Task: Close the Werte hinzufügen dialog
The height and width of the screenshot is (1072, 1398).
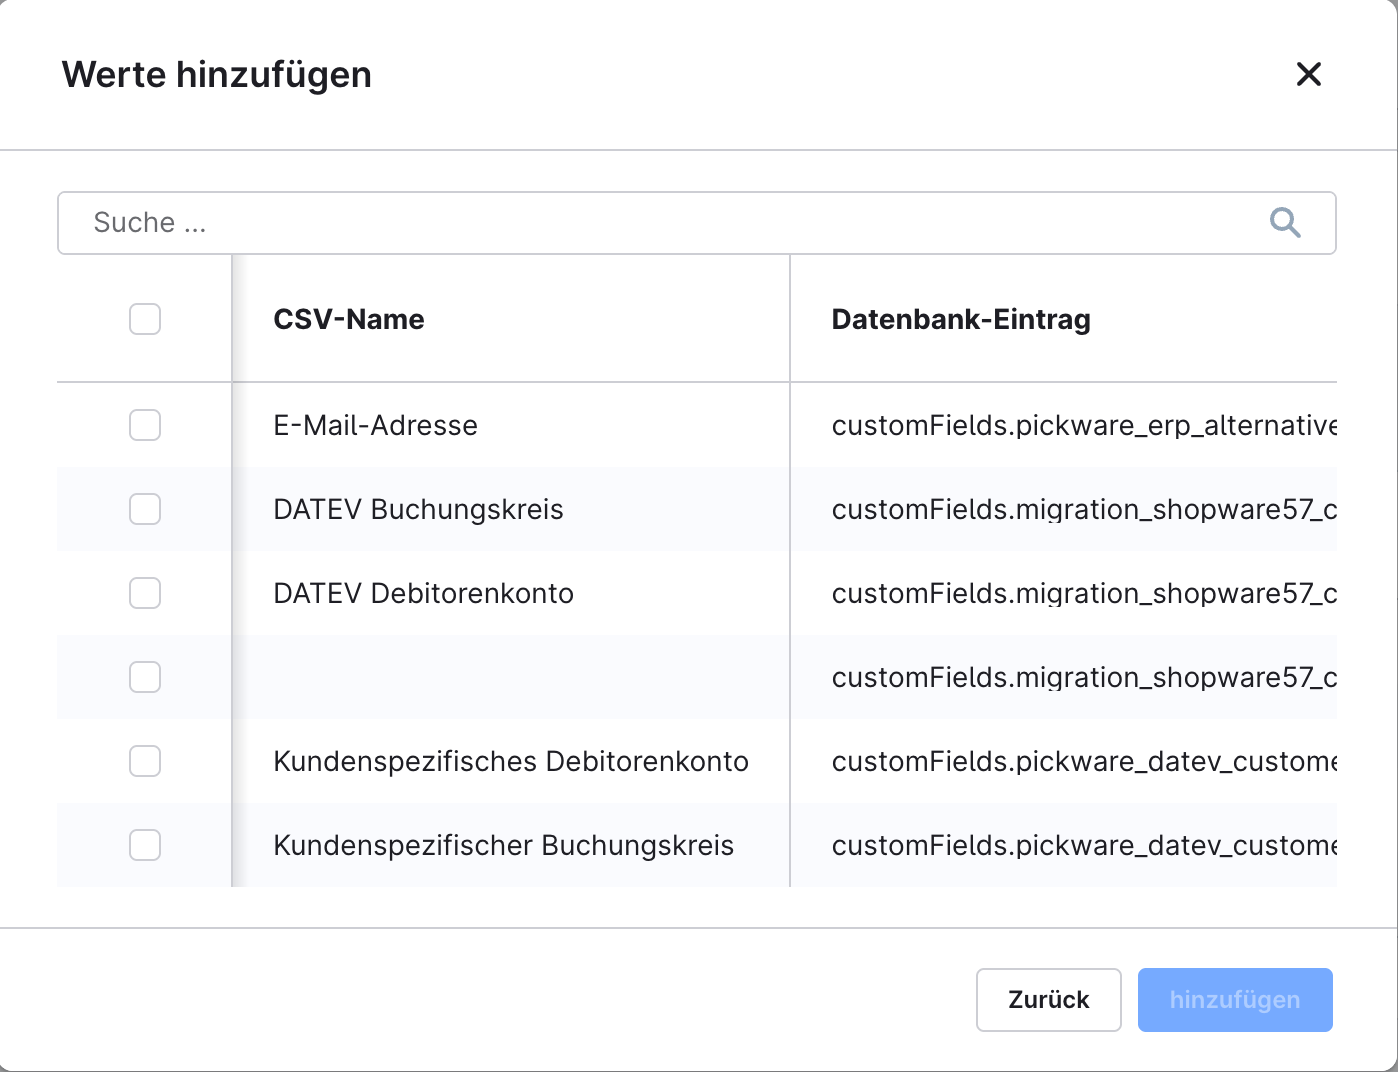Action: click(x=1309, y=74)
